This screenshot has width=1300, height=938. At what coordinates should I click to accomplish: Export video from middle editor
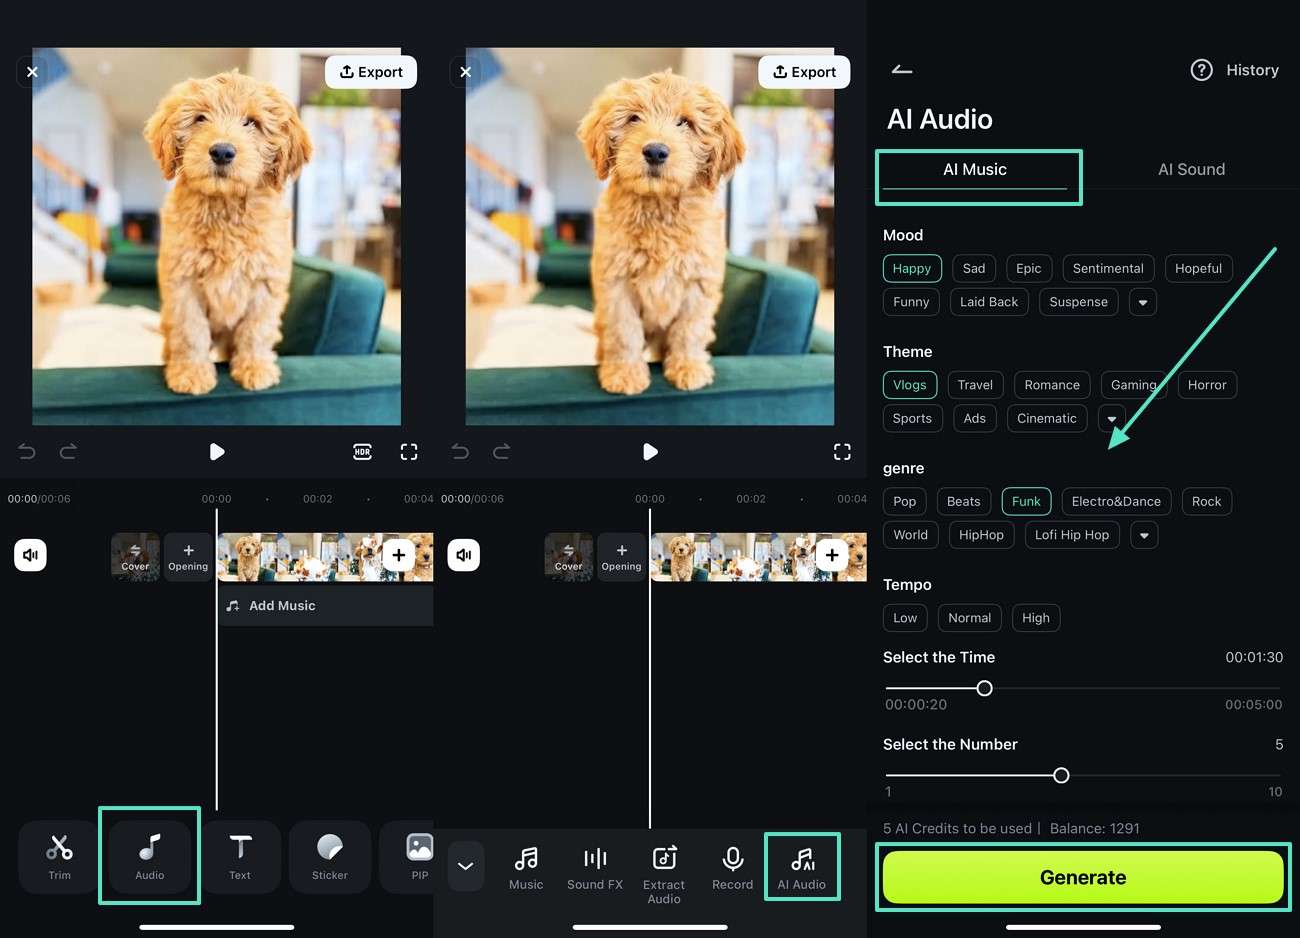click(804, 72)
